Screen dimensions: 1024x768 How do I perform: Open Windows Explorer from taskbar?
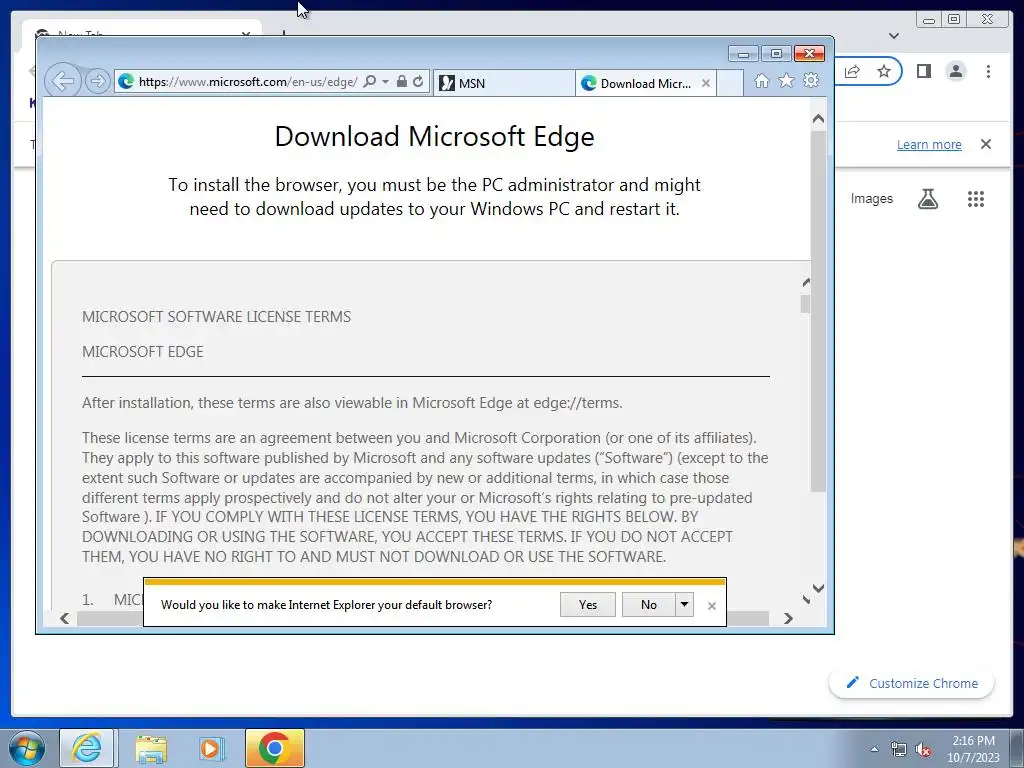click(x=151, y=748)
